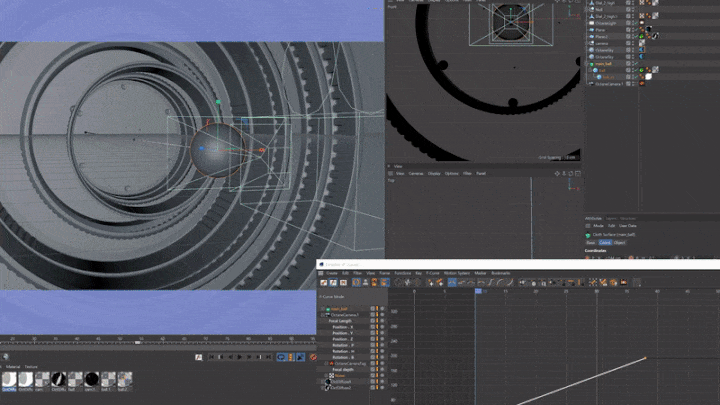Click hamburger icon left of timeline Create menu
This screenshot has width=720, height=405.
pyautogui.click(x=321, y=273)
